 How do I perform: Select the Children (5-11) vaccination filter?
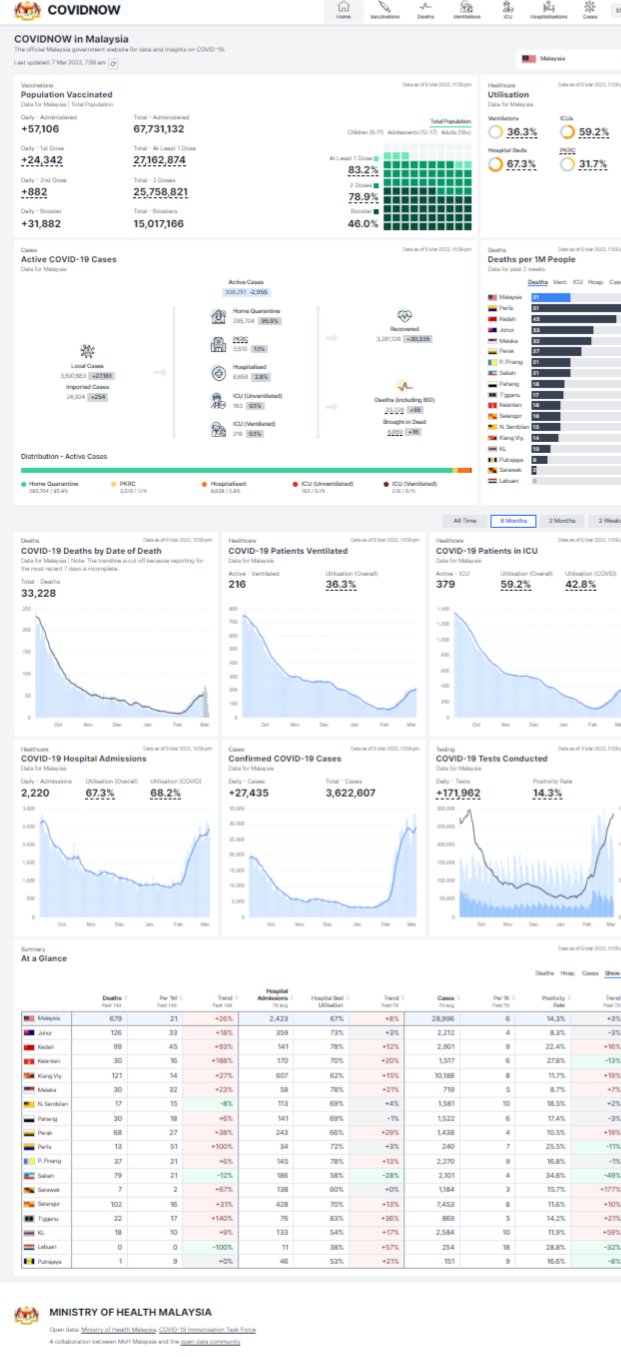click(366, 132)
